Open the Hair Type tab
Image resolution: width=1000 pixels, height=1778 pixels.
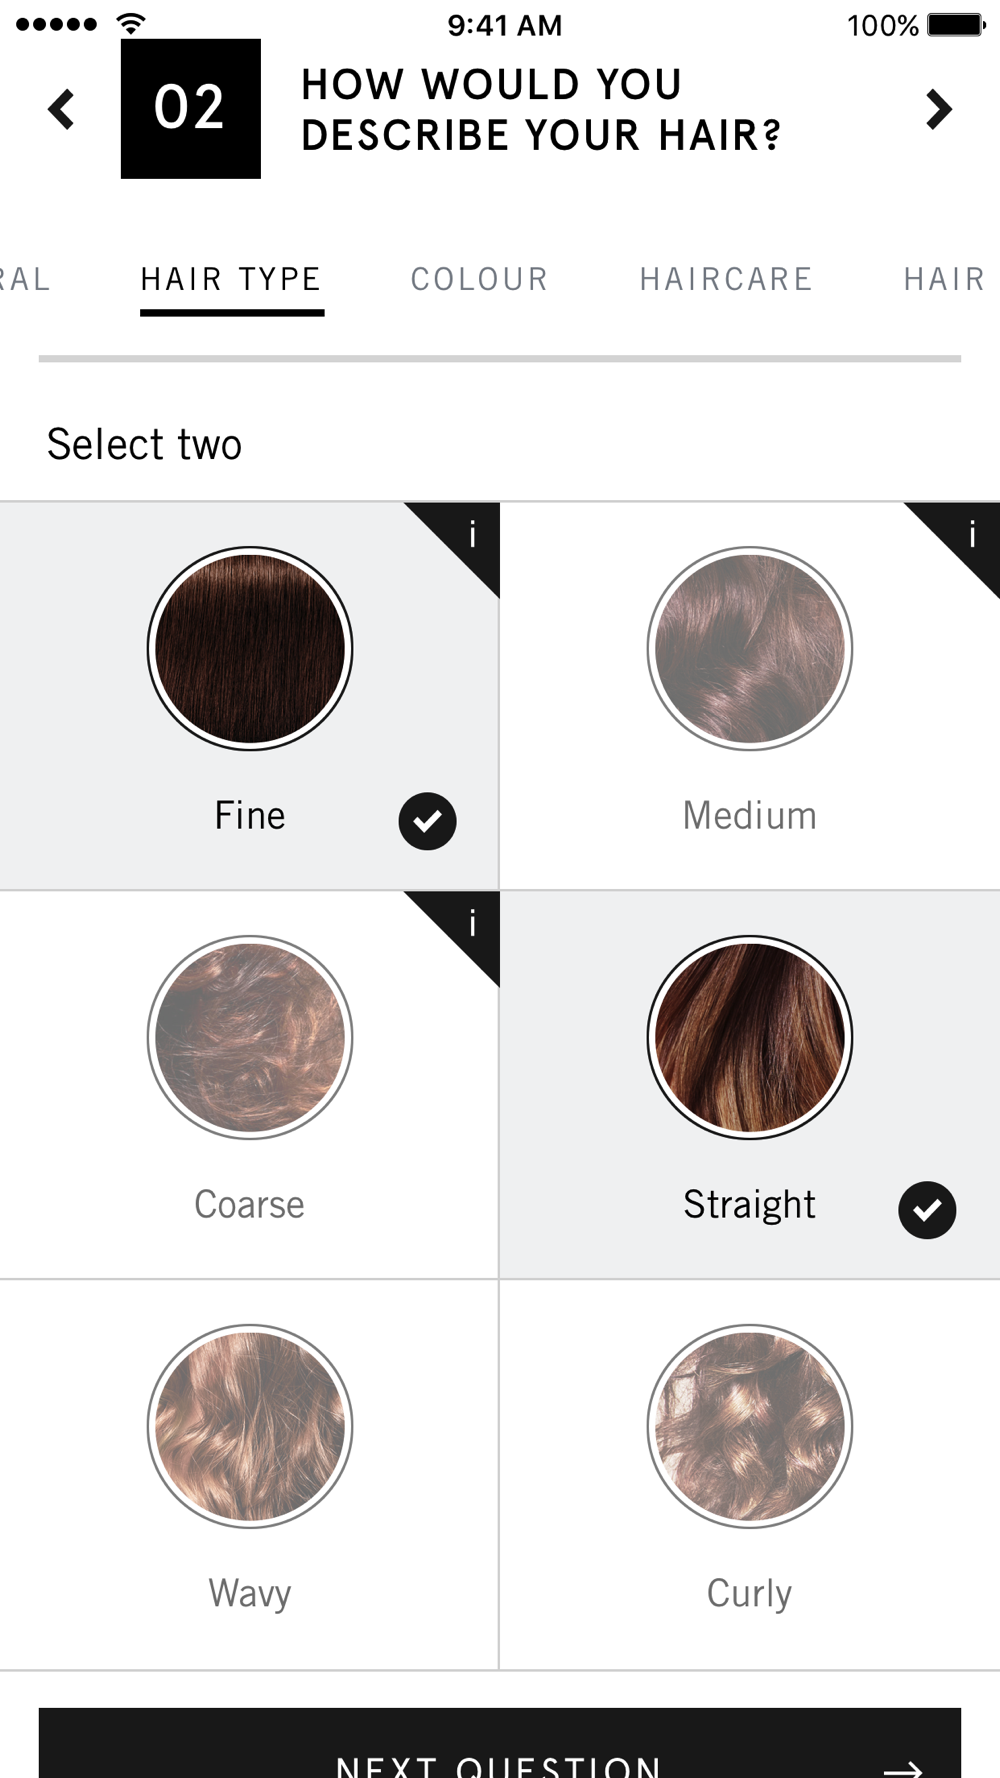[x=231, y=279]
